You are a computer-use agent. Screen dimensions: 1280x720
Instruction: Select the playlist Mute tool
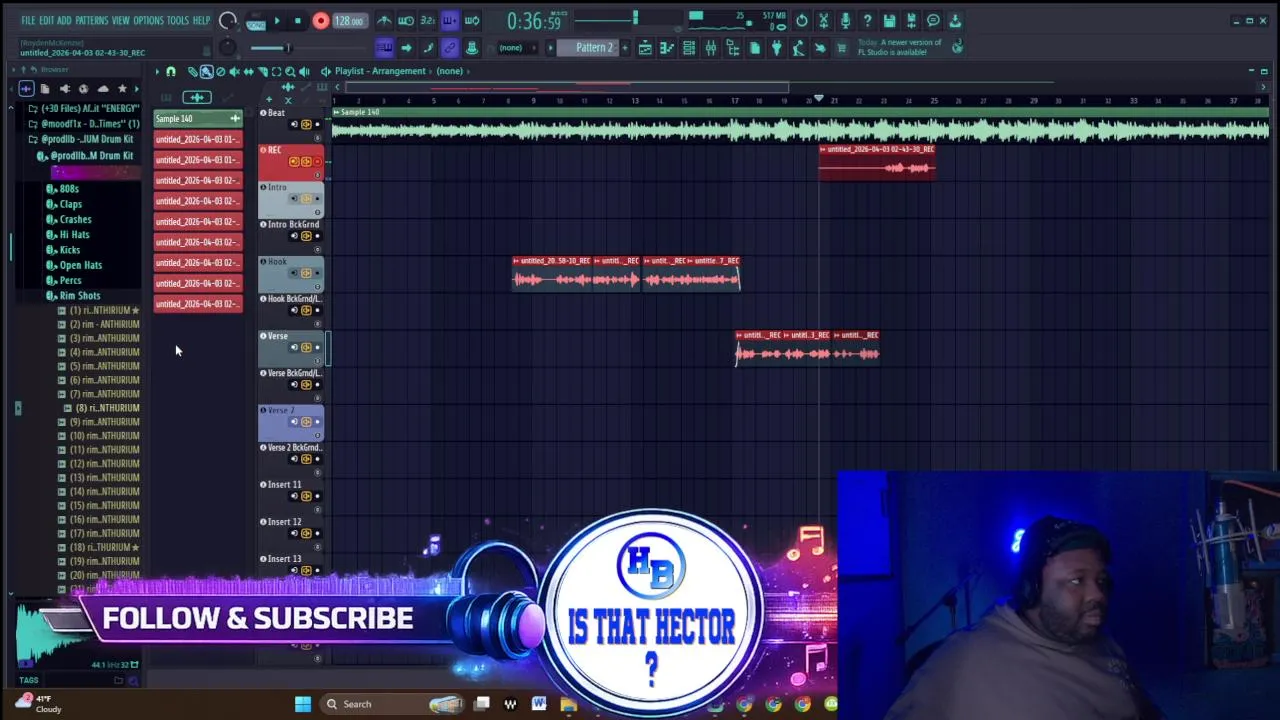click(234, 71)
